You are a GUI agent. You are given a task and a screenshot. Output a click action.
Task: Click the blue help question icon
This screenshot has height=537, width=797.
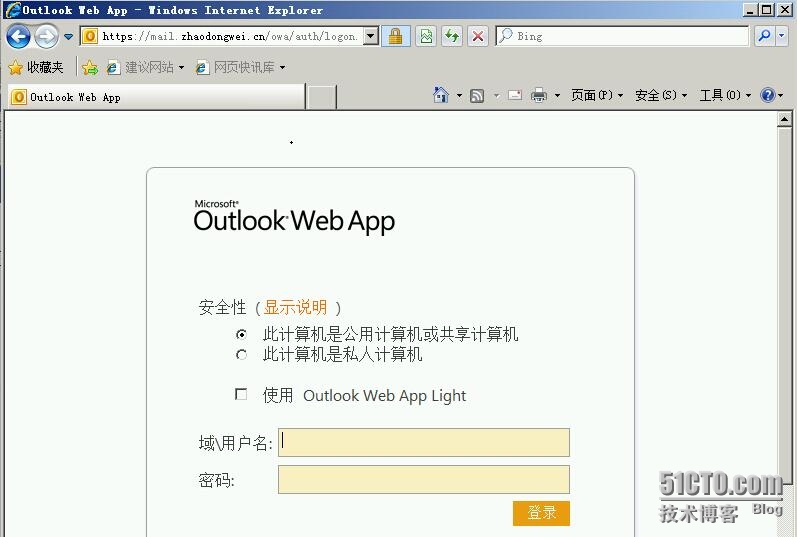click(768, 95)
